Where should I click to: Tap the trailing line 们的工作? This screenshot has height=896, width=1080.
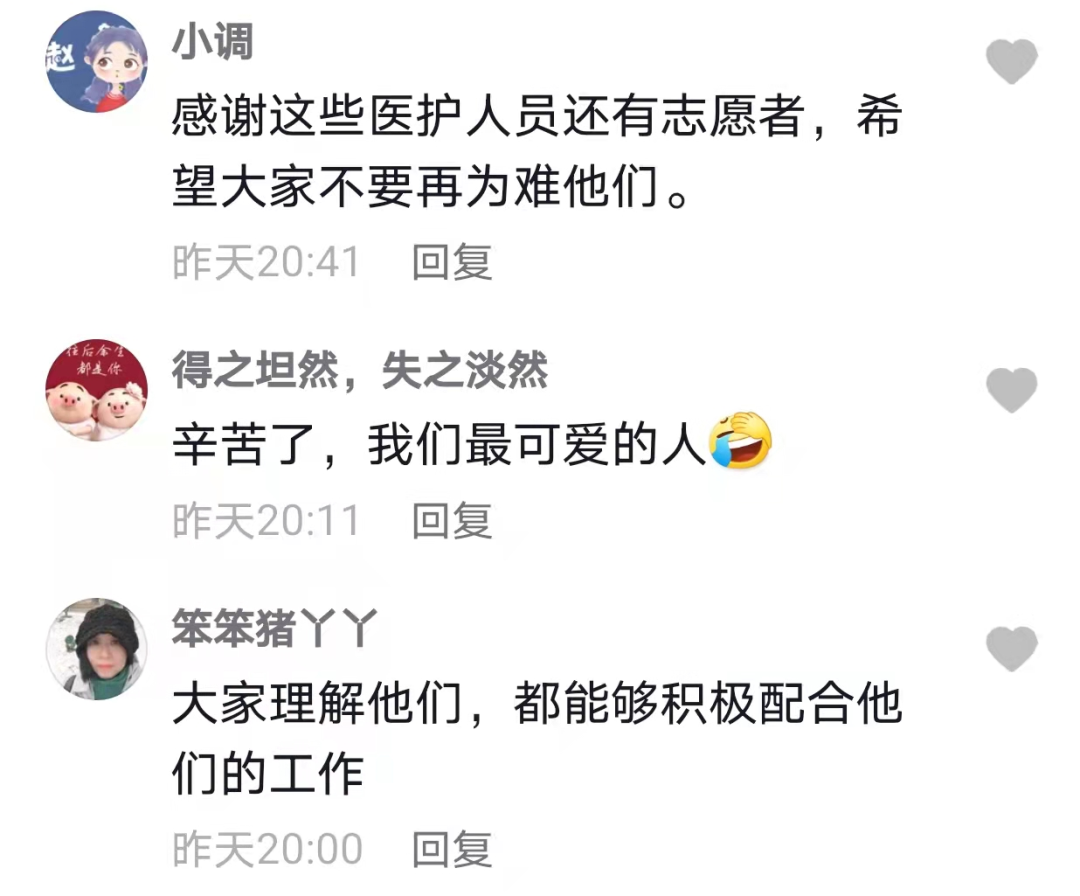(267, 773)
